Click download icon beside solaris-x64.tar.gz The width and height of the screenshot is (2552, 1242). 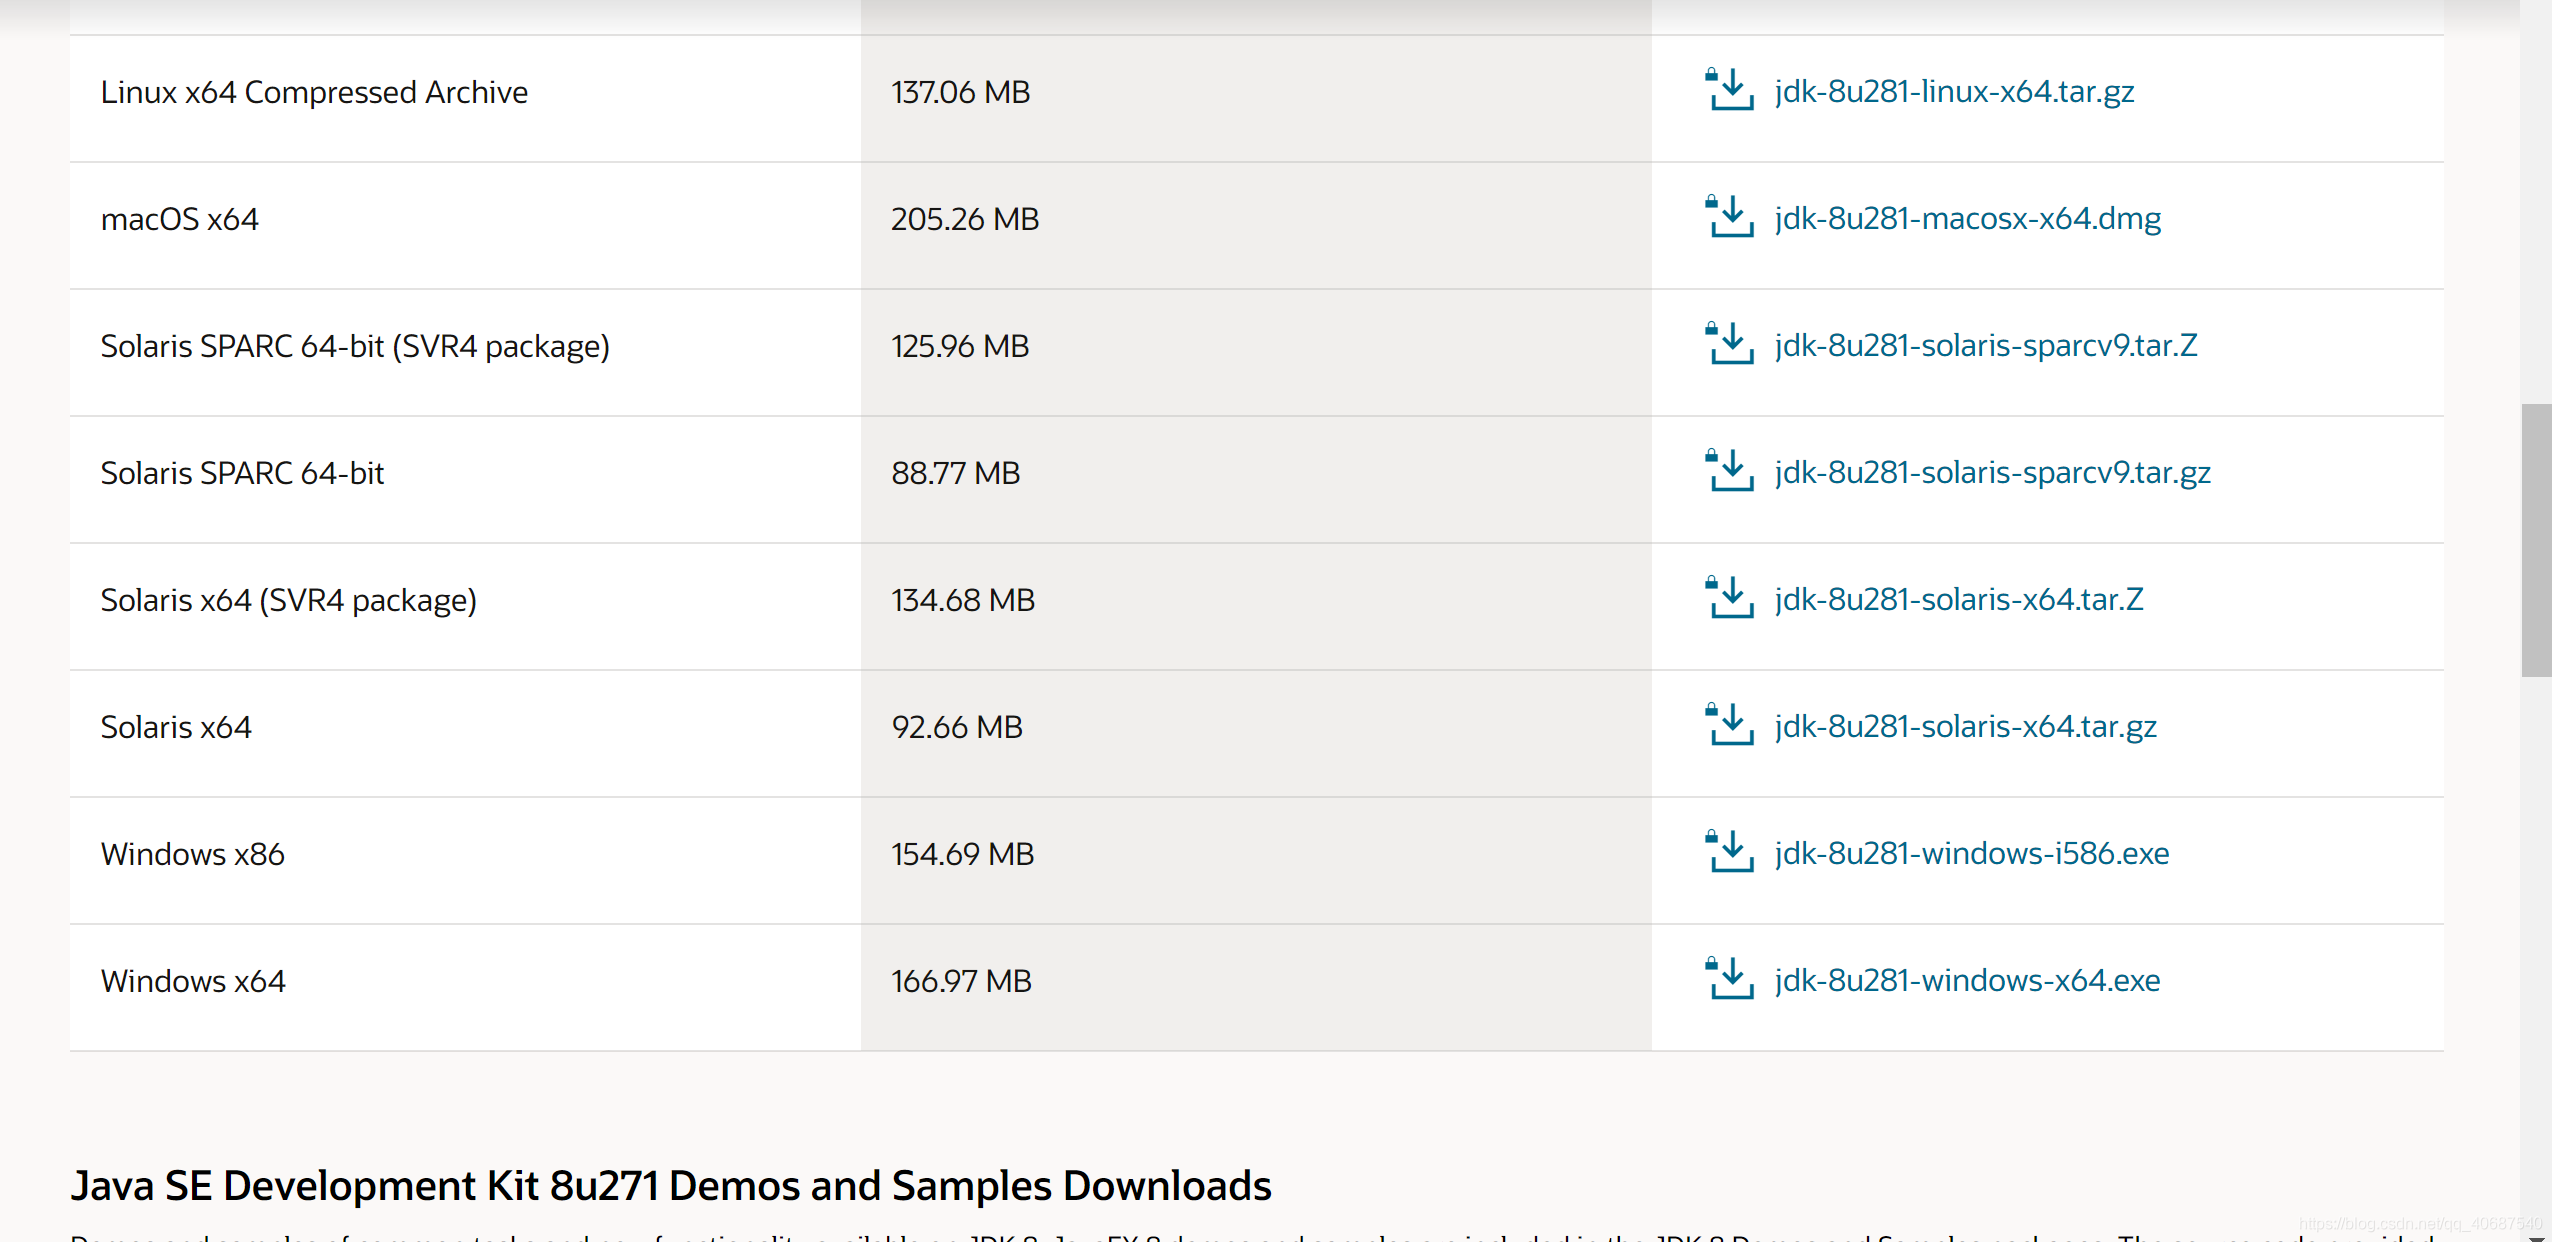point(1729,726)
